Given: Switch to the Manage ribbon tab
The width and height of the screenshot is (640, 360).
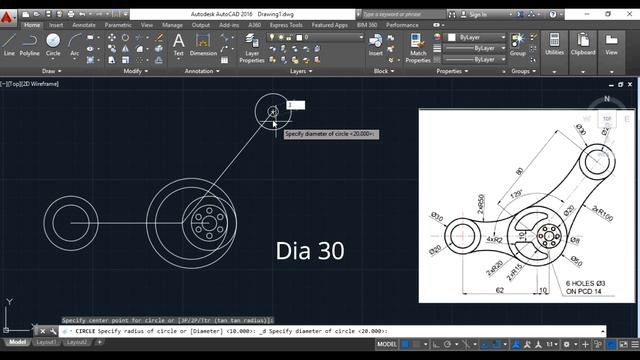Looking at the screenshot, I should pos(172,25).
